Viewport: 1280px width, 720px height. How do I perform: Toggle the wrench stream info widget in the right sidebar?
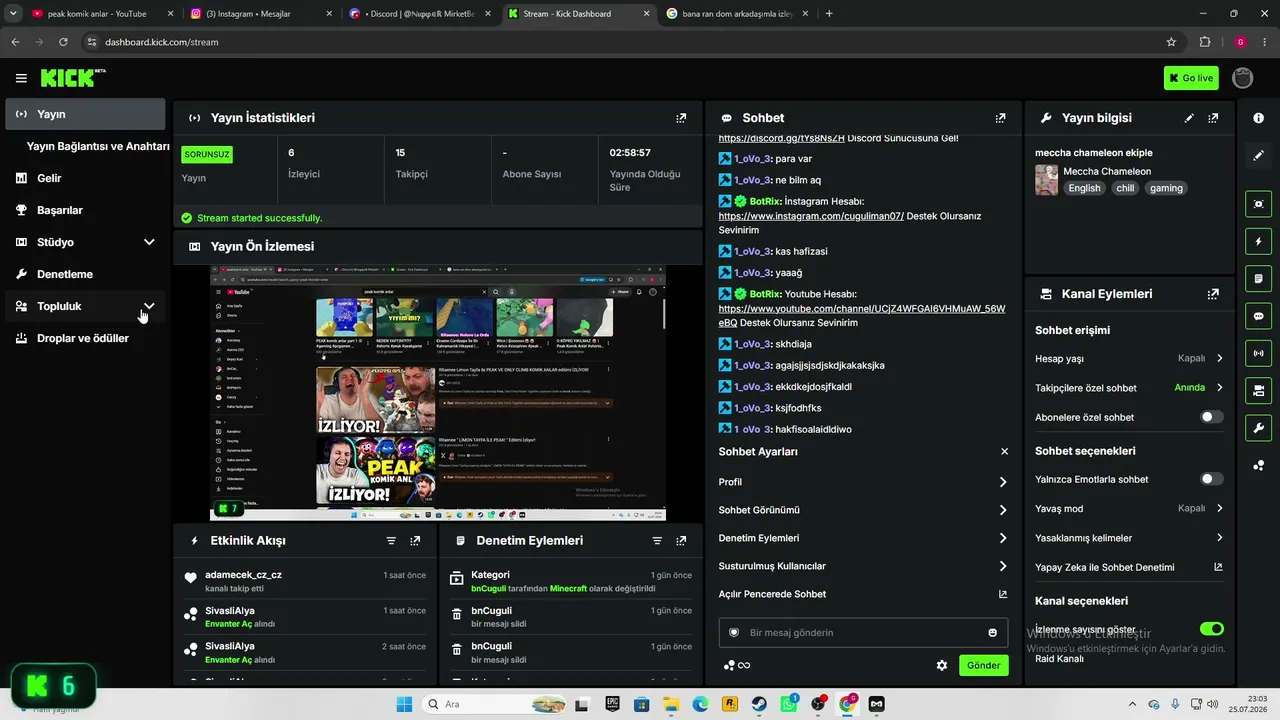(x=1258, y=428)
